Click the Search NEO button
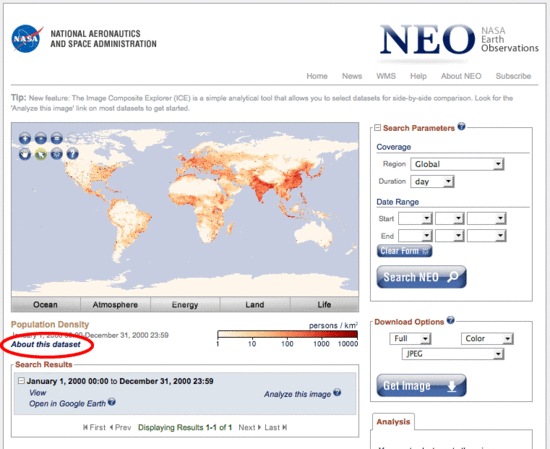This screenshot has height=449, width=550. [x=421, y=277]
